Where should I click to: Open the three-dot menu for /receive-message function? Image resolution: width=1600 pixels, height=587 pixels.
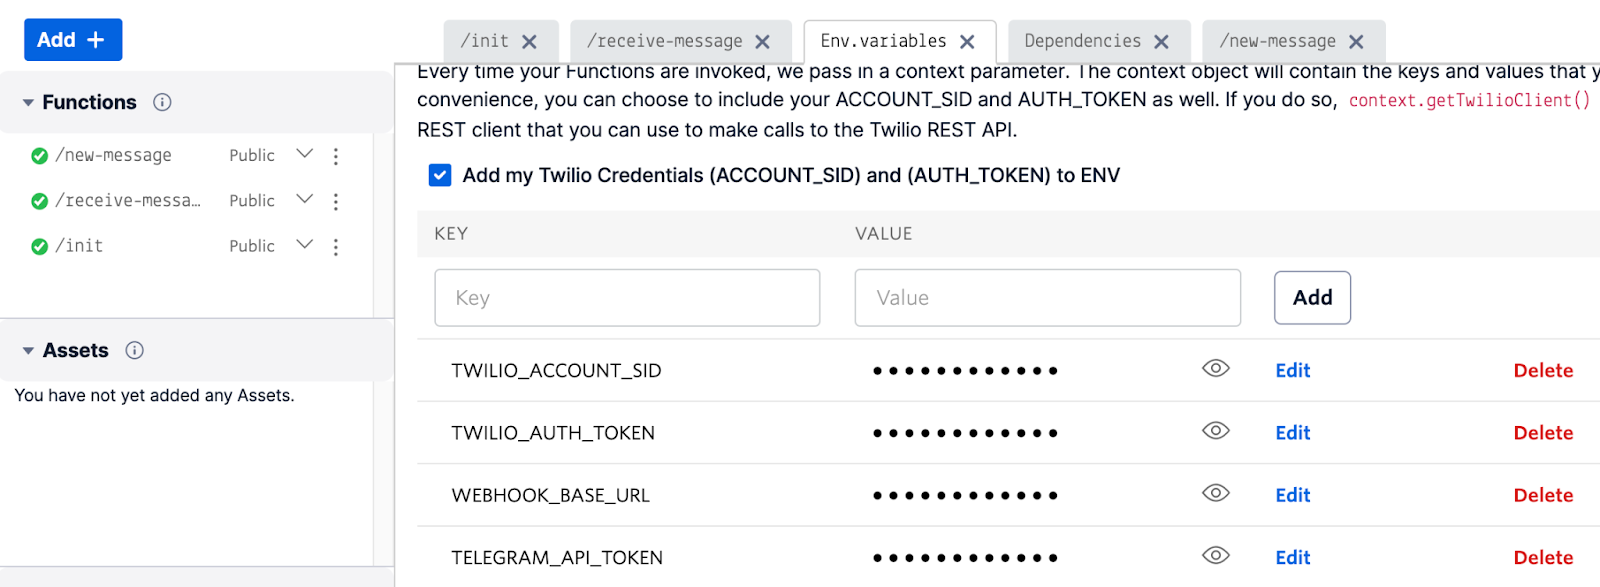click(x=336, y=201)
